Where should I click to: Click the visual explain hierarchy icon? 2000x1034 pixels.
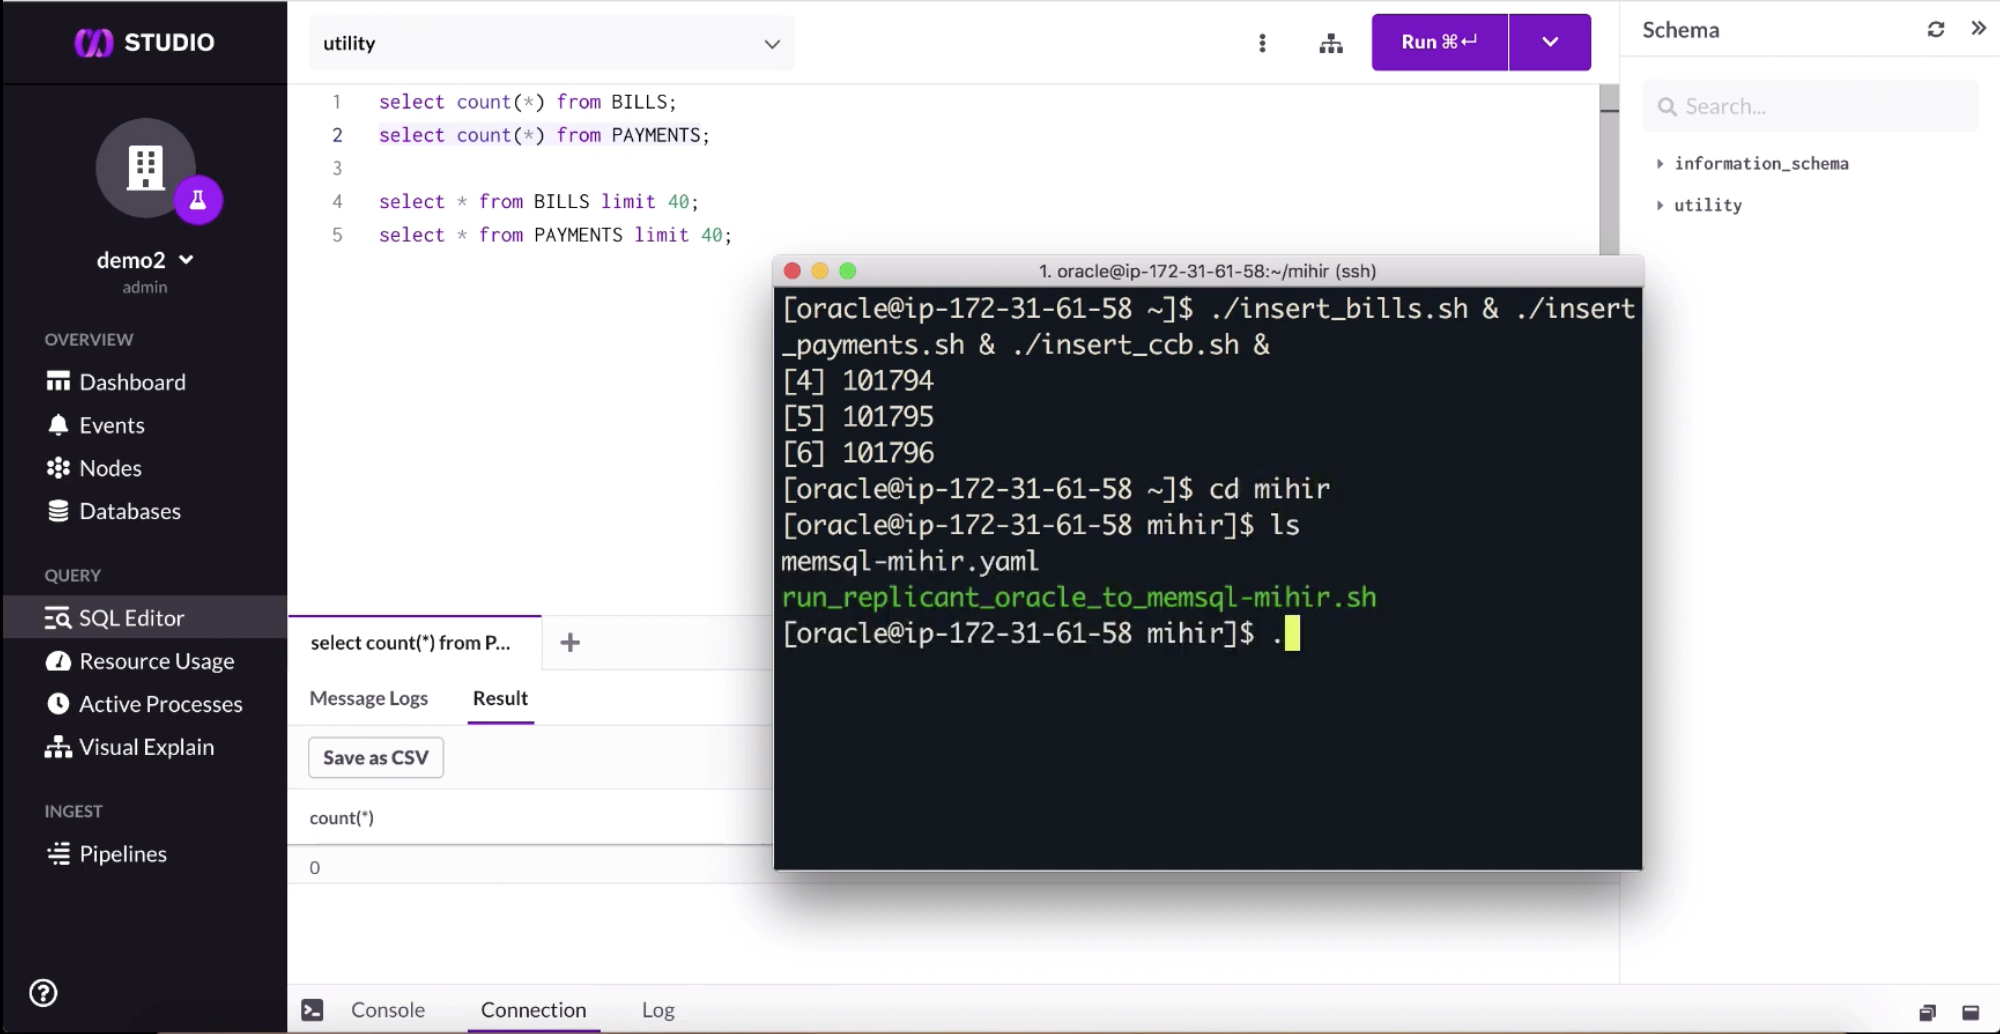(x=1331, y=43)
